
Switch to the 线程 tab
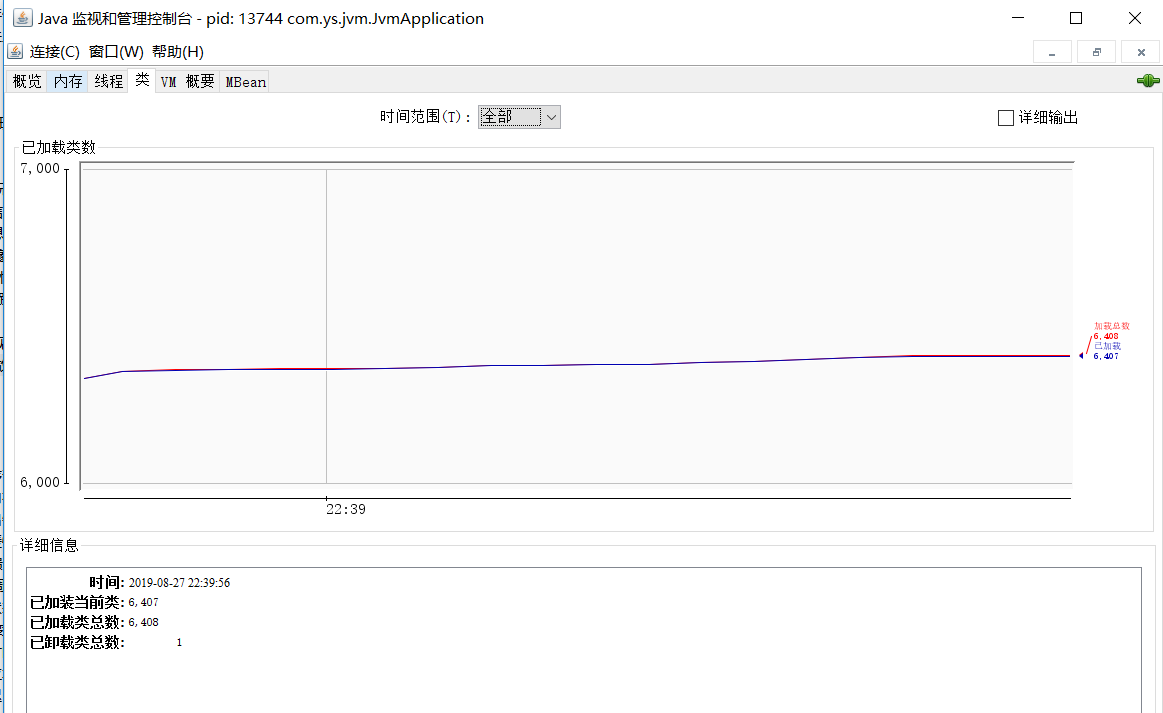click(x=108, y=81)
